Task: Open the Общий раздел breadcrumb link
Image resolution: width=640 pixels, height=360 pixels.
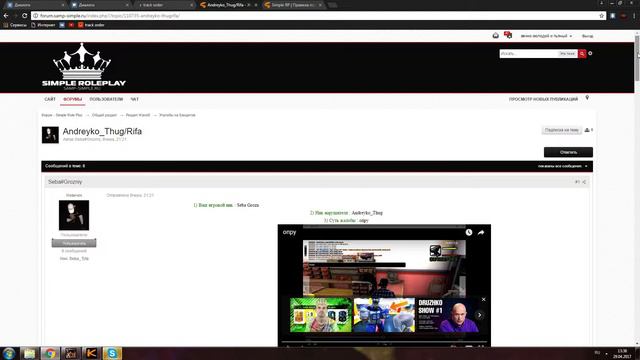Action: [x=104, y=115]
